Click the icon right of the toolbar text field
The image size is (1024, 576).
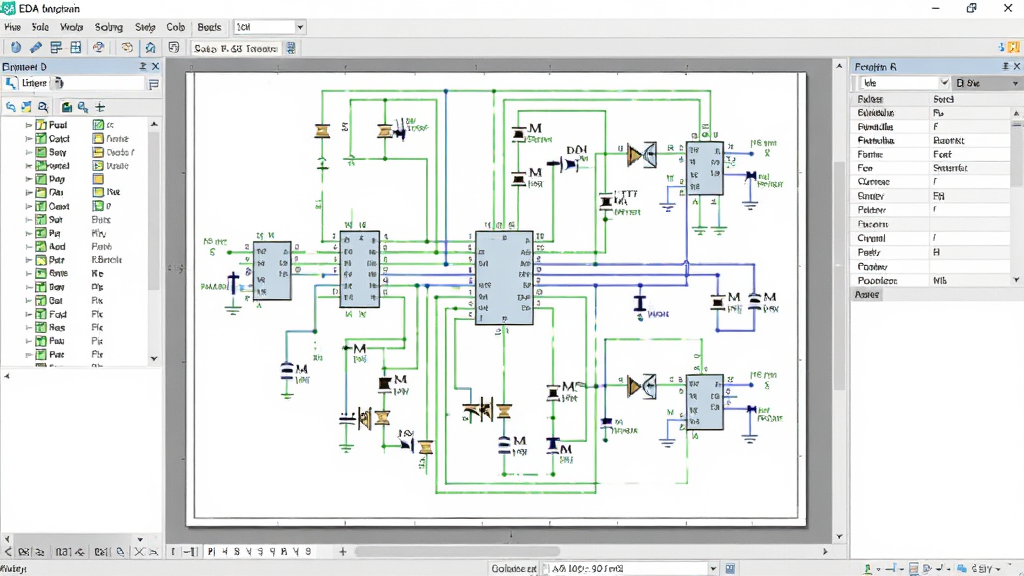(x=291, y=48)
